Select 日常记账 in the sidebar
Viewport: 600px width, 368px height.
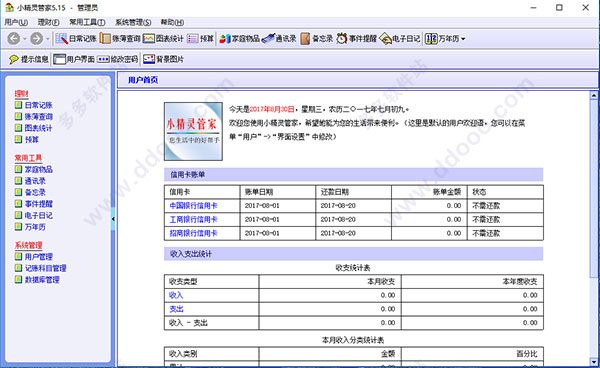coord(38,105)
